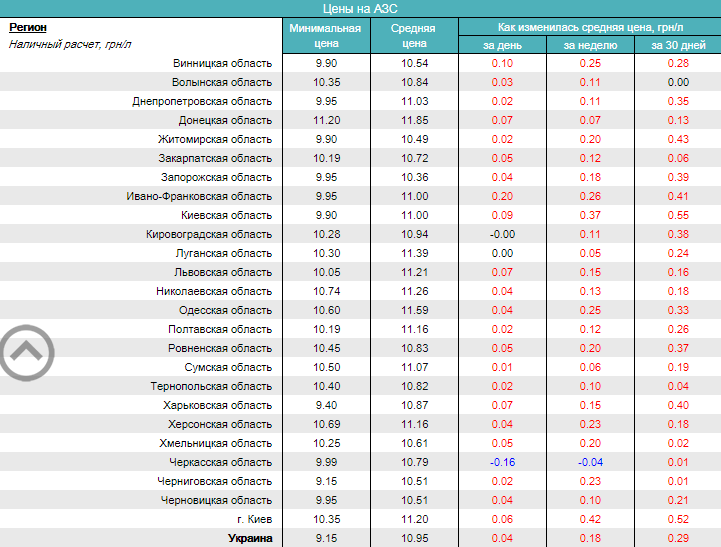Viewport: 721px width, 547px height.
Task: Click the 'Регион' column header link
Action: pyautogui.click(x=28, y=27)
